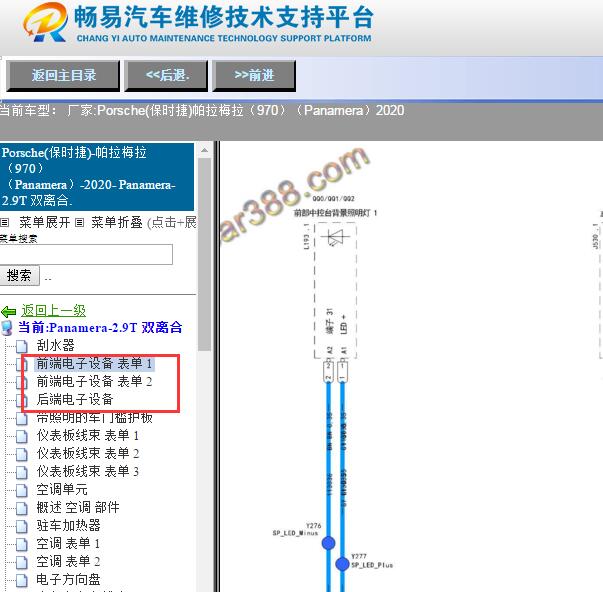Click the sidebar scrollbar up arrow
This screenshot has width=603, height=592.
pos(205,150)
